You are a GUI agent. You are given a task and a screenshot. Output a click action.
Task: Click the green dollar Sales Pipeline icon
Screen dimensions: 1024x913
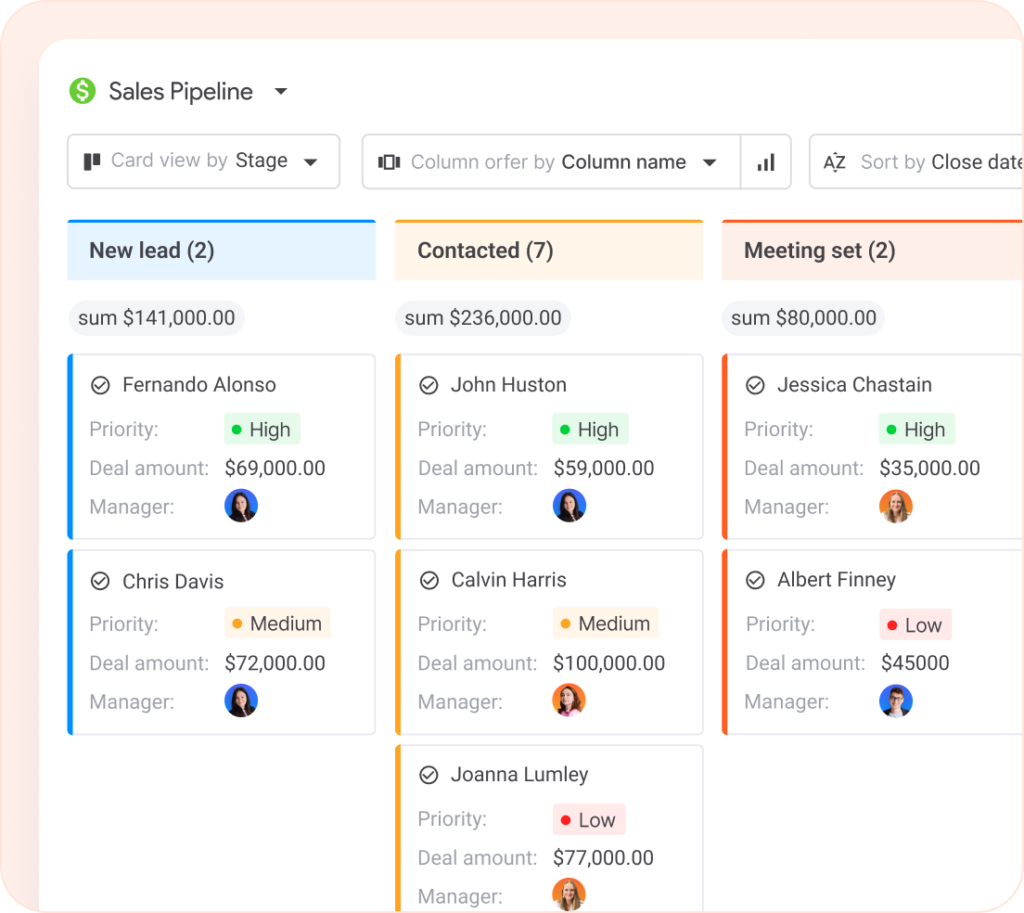[82, 92]
